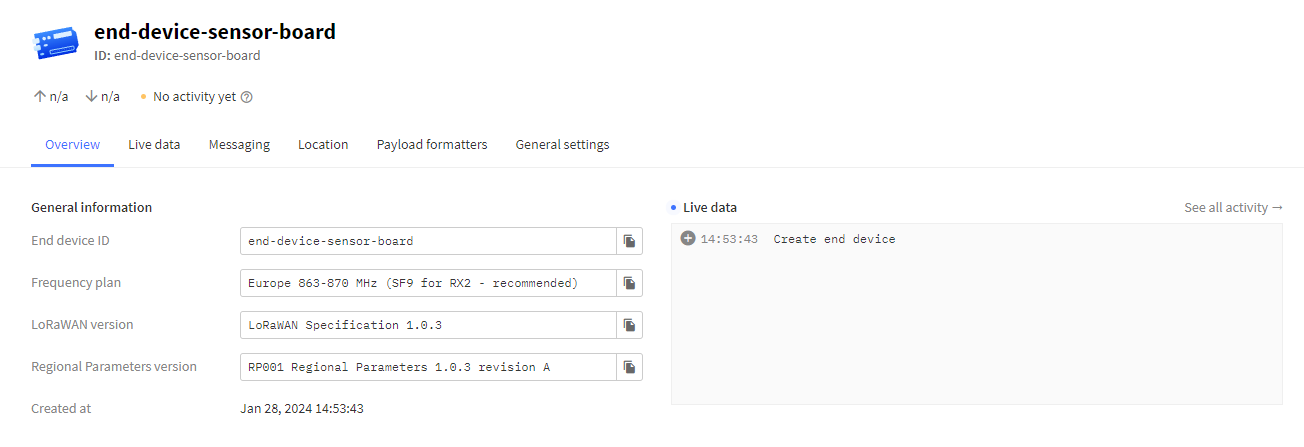
Task: Copy the End device ID value
Action: click(629, 241)
